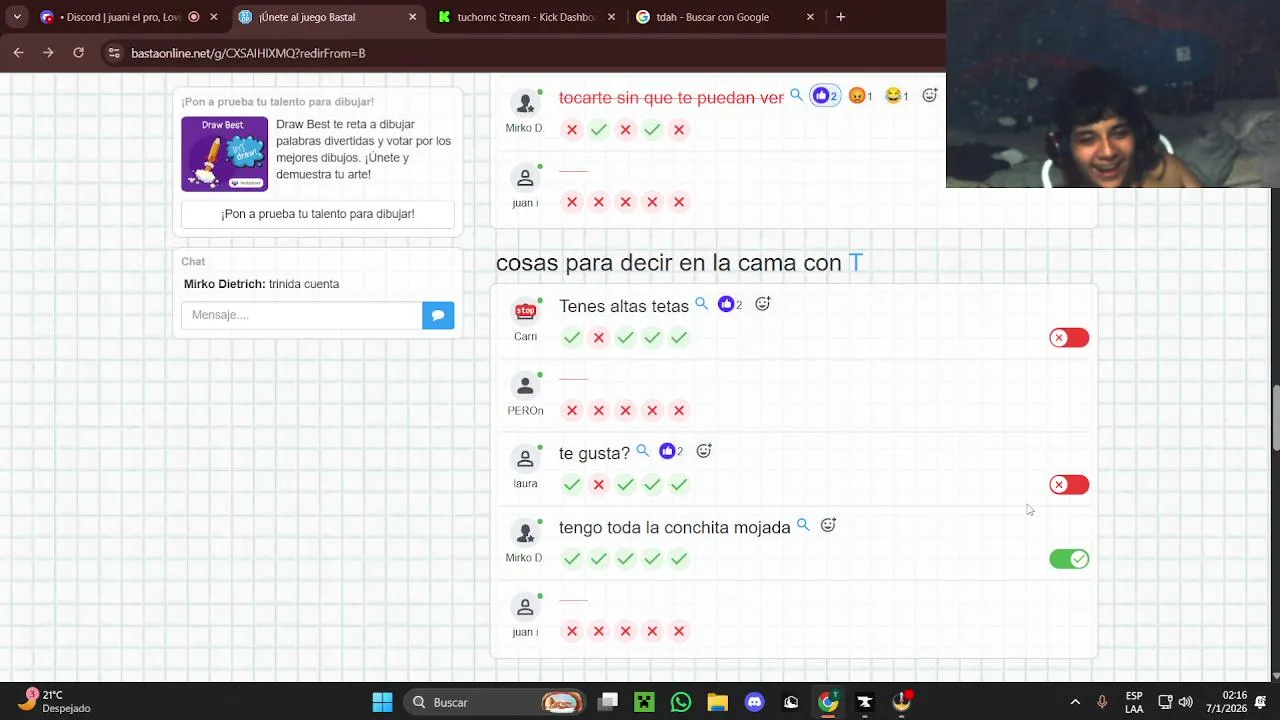
Task: Click search icon next to "Tenes altas tetas"
Action: 701,304
